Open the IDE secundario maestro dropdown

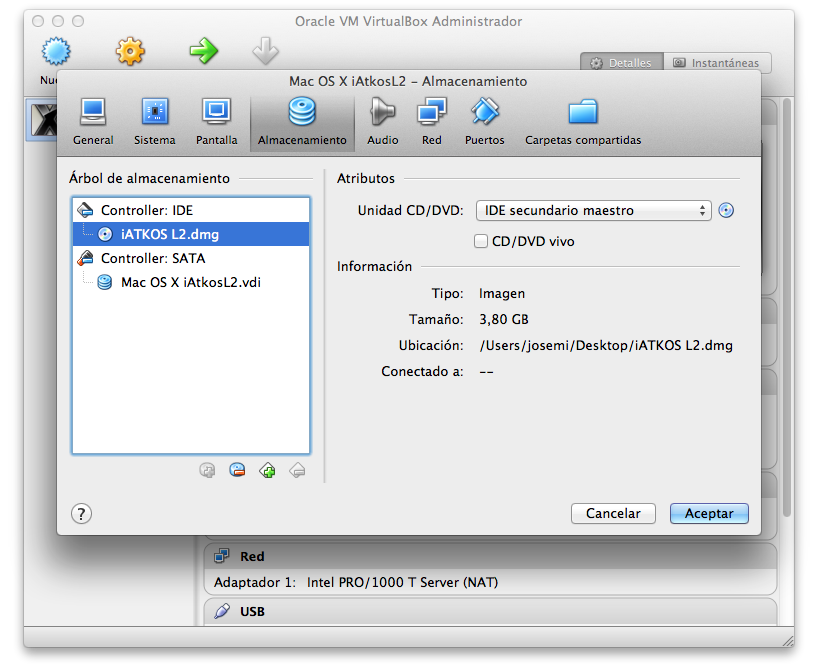pos(593,210)
